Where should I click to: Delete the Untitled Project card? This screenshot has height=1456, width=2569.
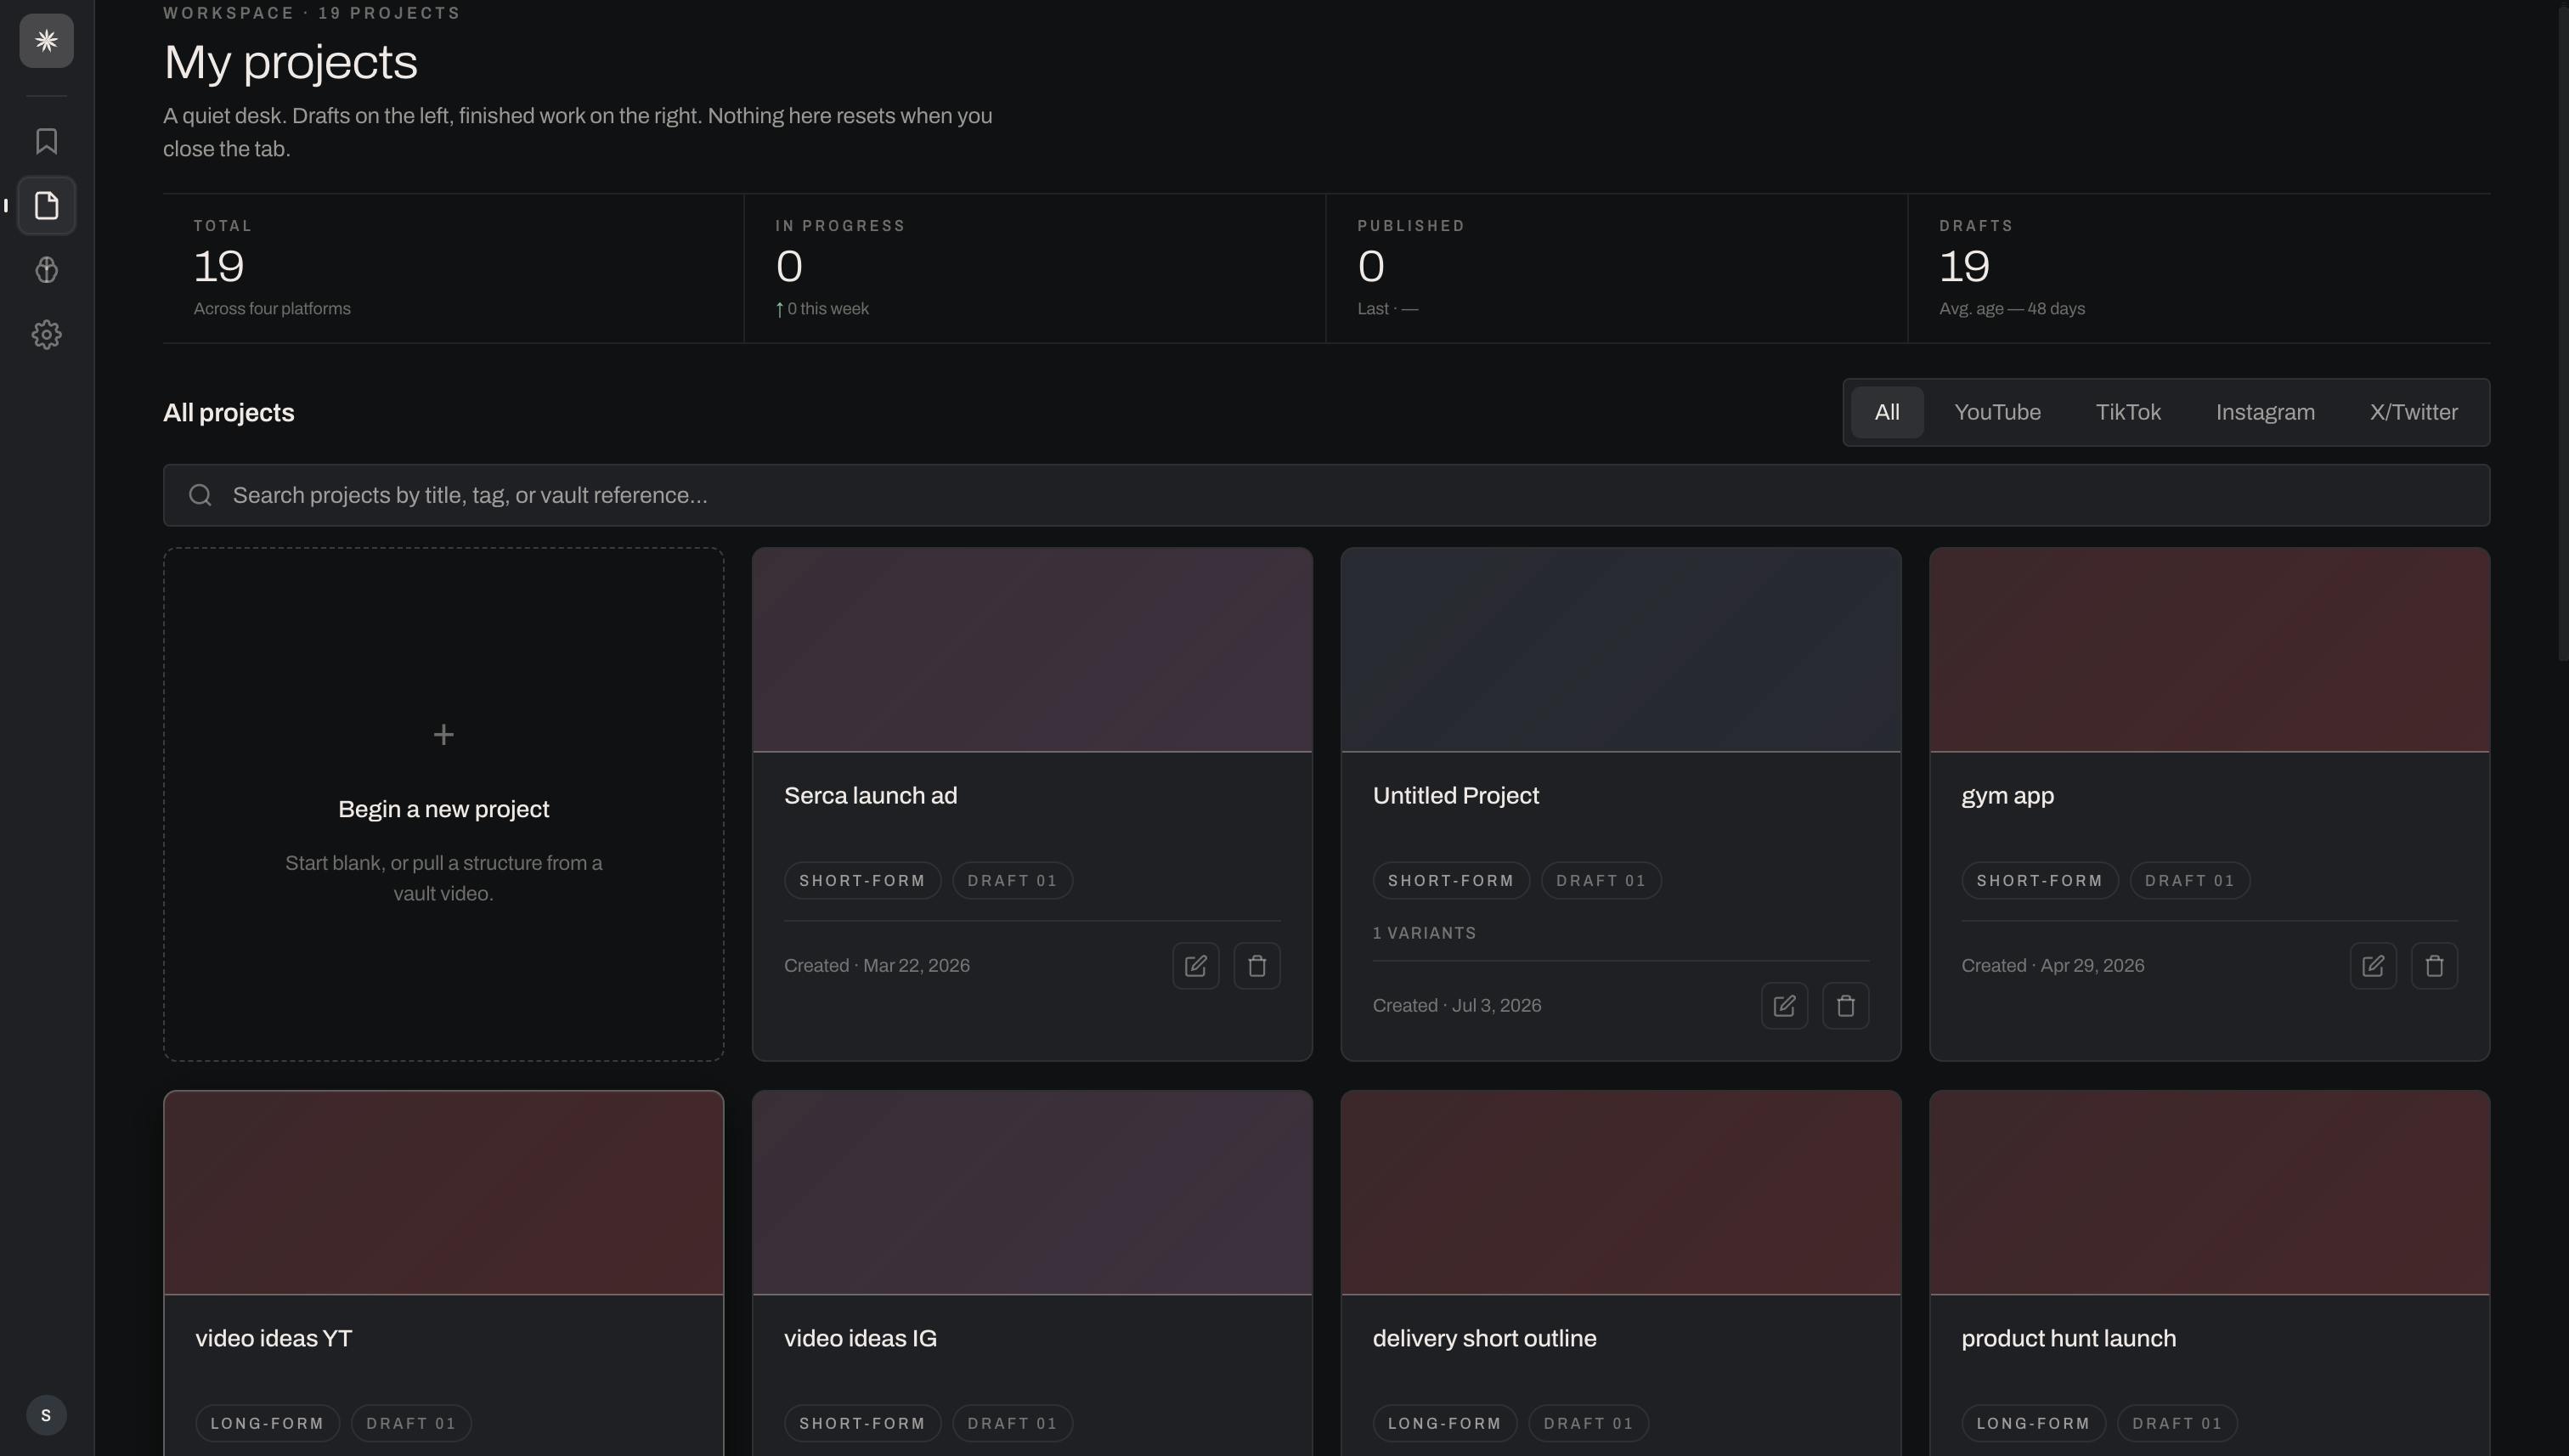1846,1006
